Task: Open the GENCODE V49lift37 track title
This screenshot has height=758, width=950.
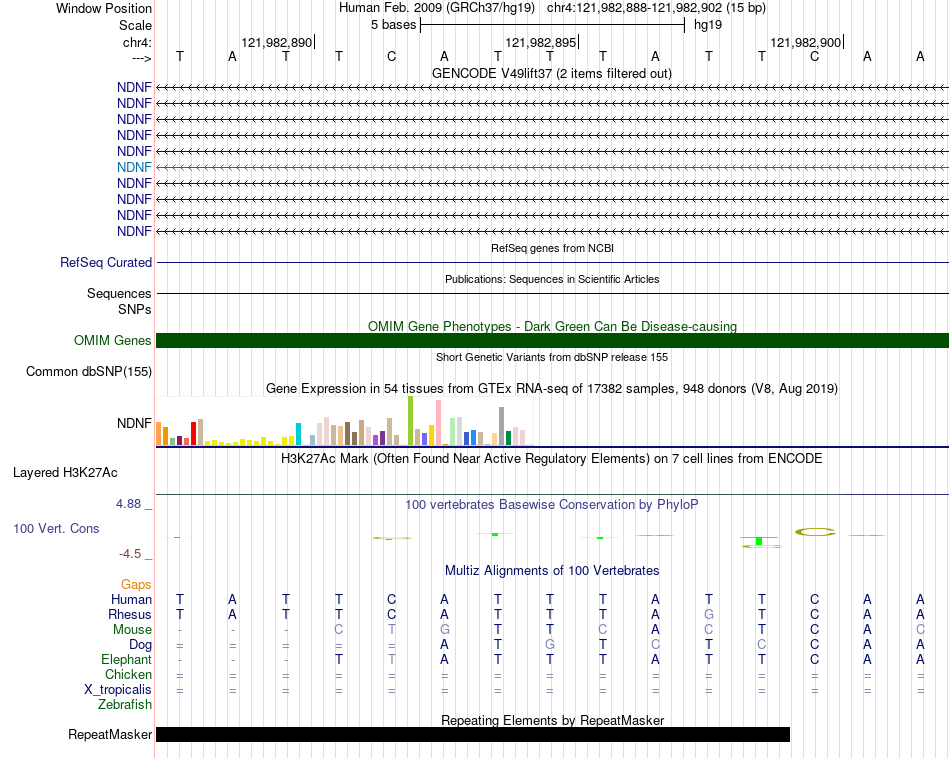Action: (x=552, y=74)
